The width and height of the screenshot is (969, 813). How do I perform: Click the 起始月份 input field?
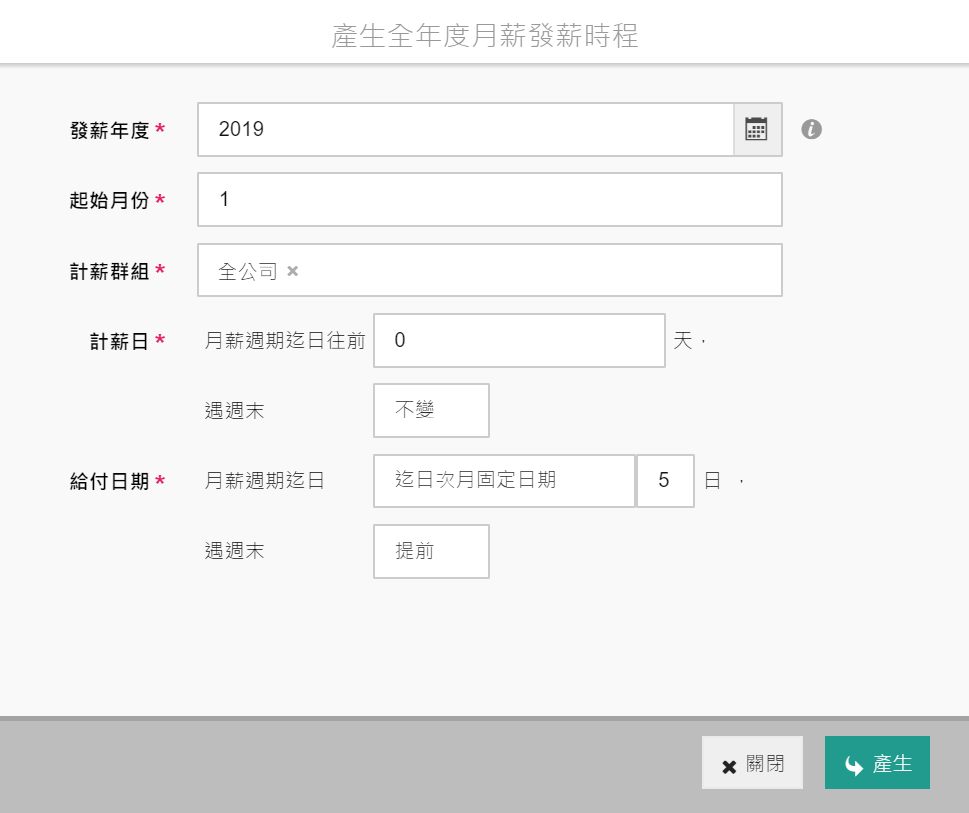489,200
